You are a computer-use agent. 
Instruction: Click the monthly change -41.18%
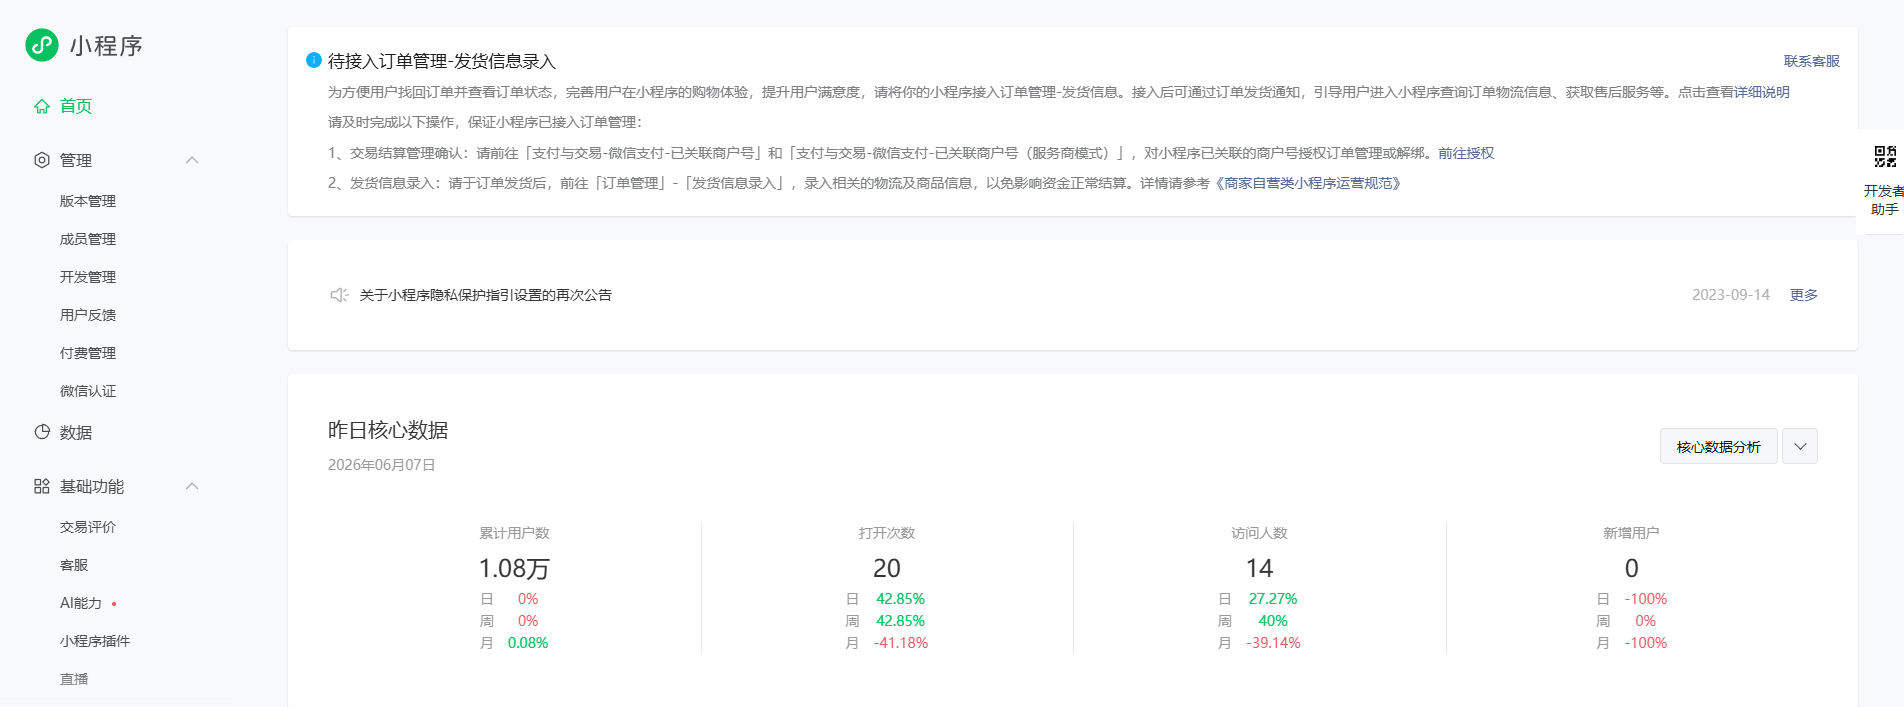click(x=901, y=643)
